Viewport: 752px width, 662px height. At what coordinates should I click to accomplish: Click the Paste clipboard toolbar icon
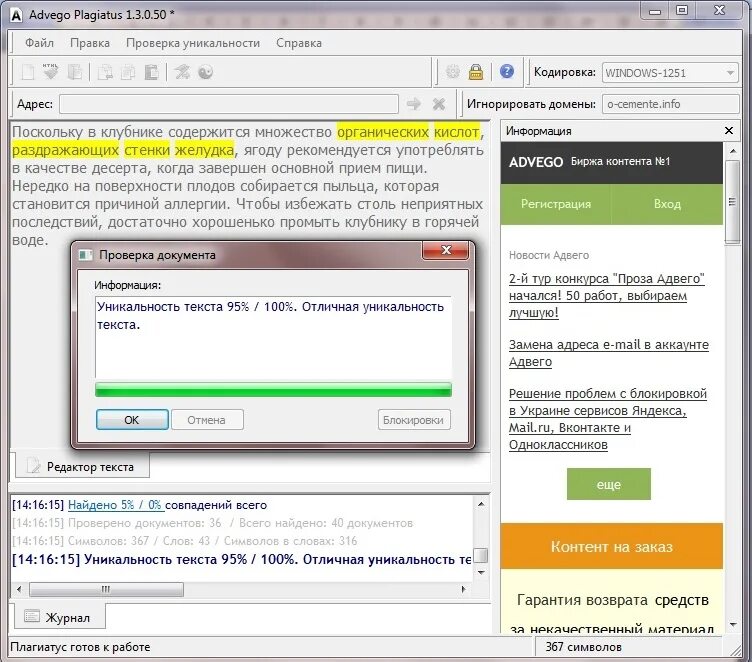pyautogui.click(x=152, y=72)
